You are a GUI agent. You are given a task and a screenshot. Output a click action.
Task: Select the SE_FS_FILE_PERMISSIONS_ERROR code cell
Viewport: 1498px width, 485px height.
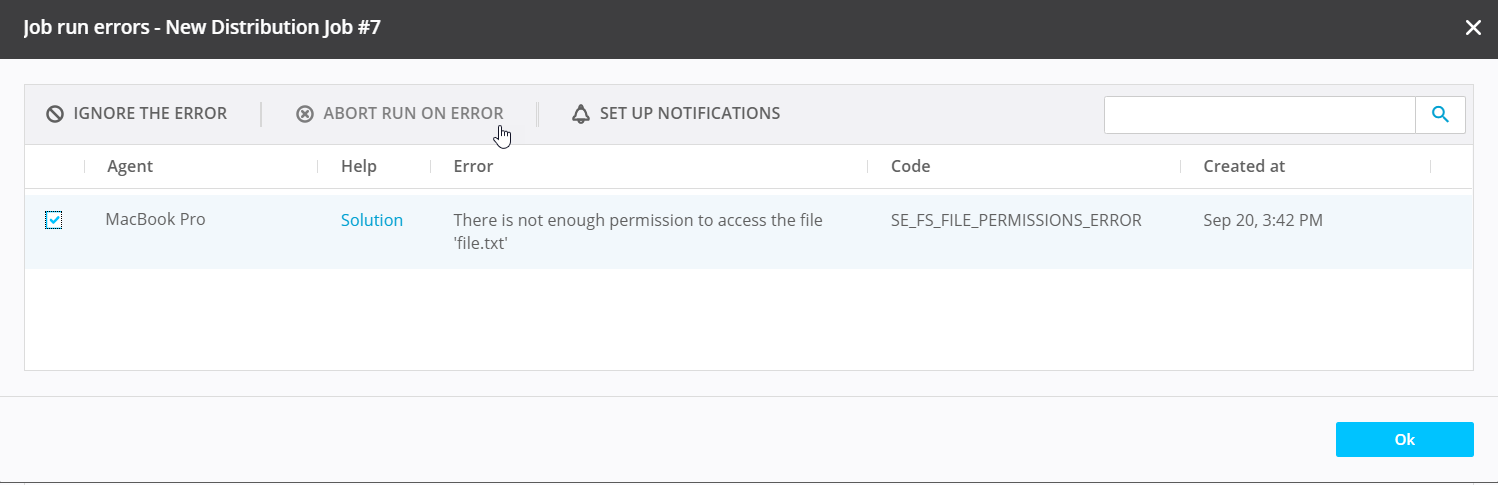point(1016,220)
